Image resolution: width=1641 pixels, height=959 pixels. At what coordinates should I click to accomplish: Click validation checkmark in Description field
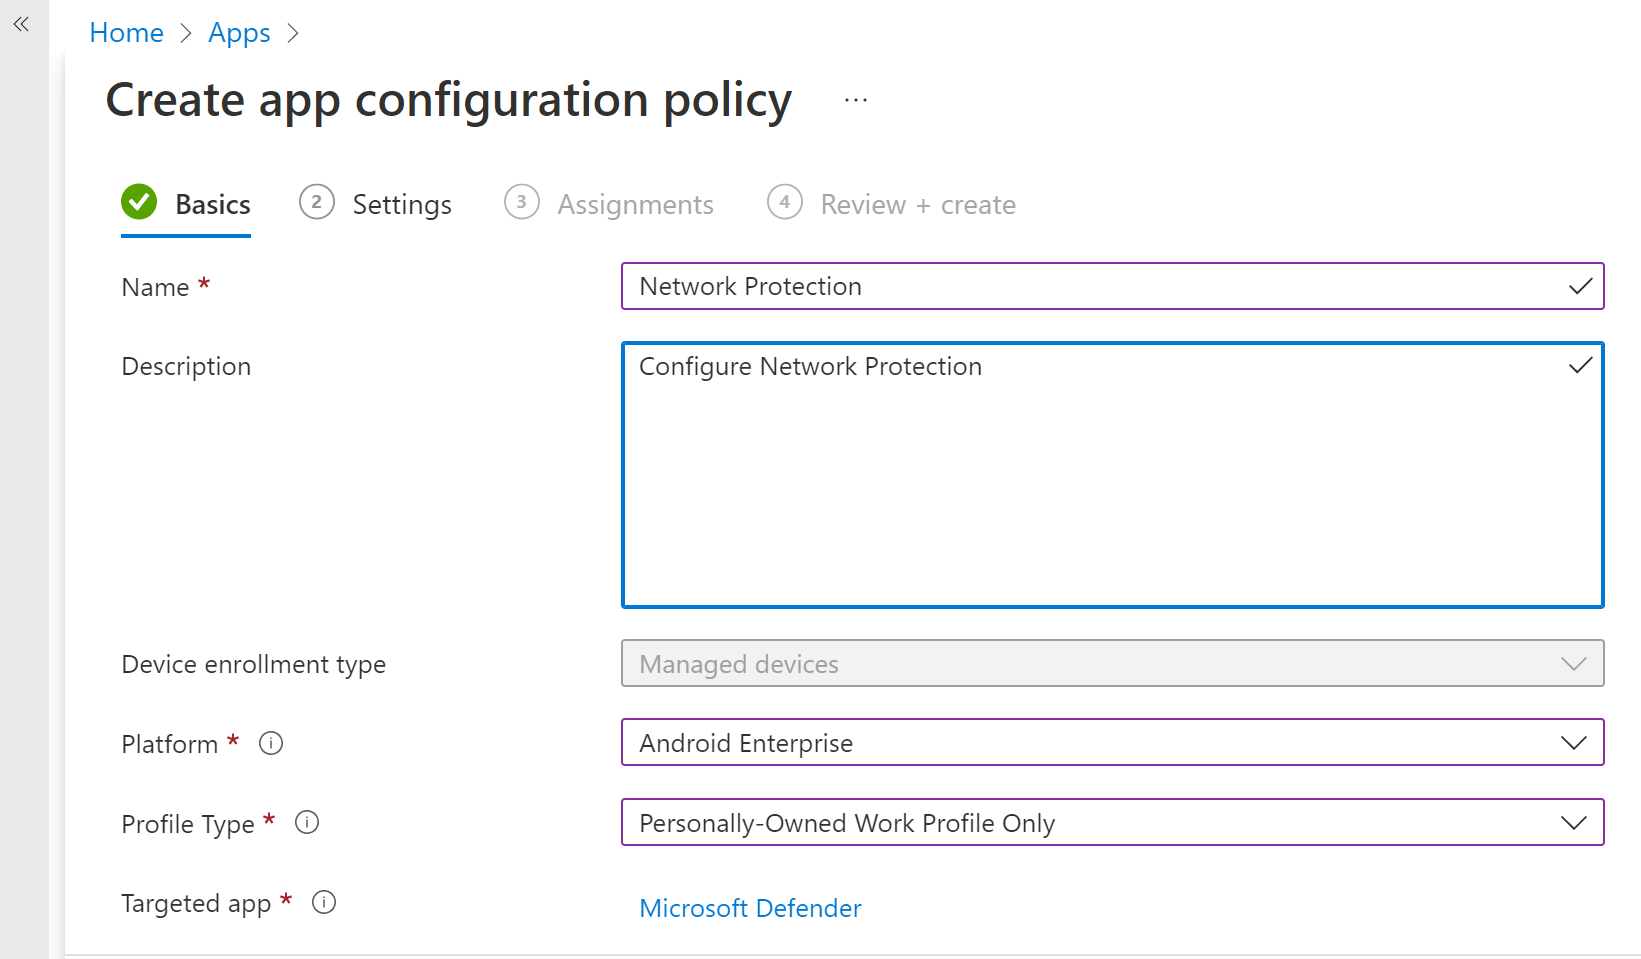(x=1580, y=366)
